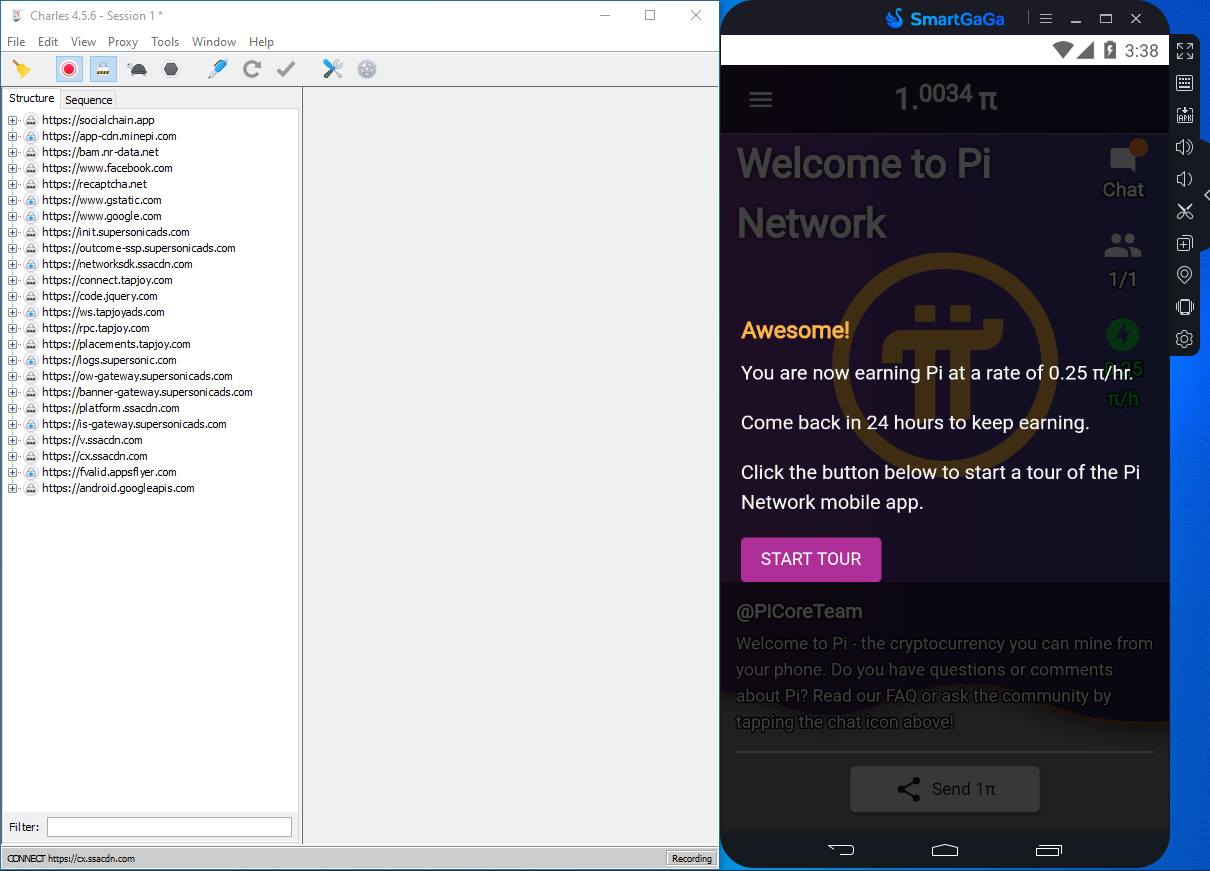The height and width of the screenshot is (871, 1210).
Task: Click the multi-window plus icon in SmartGaGa sidebar
Action: [x=1185, y=243]
